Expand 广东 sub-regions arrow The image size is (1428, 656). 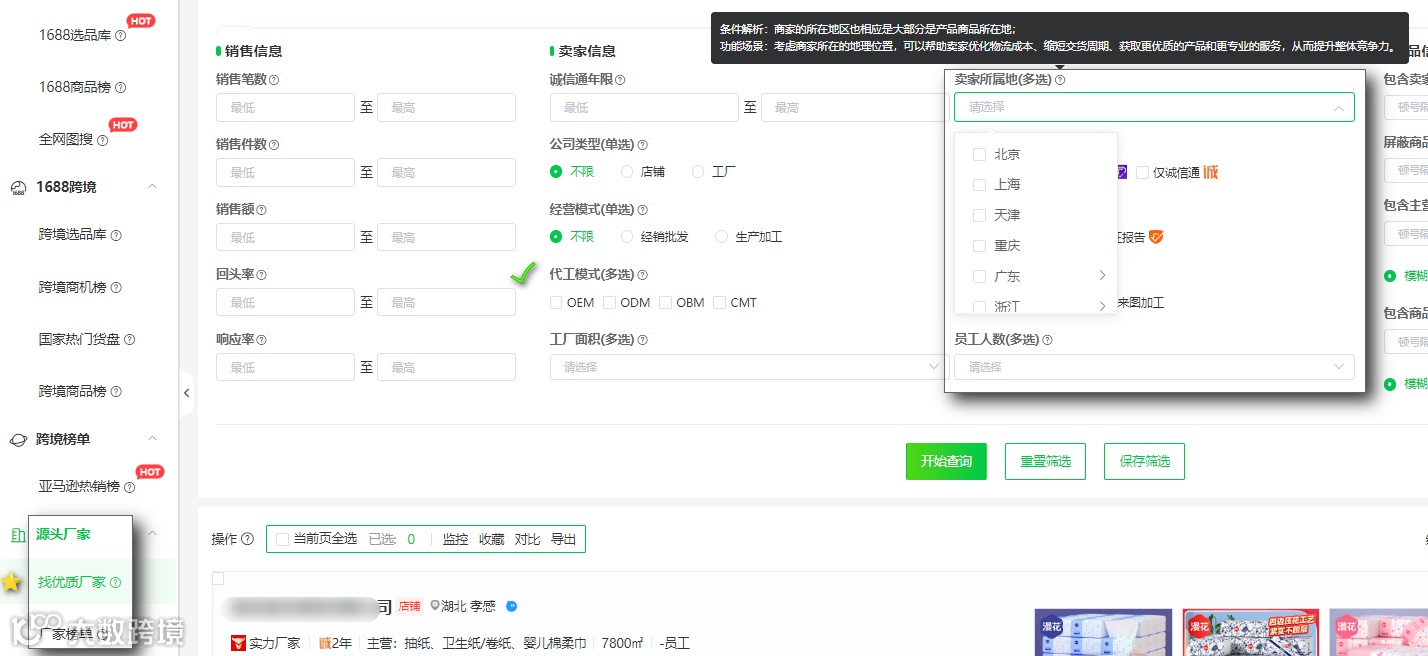click(x=1102, y=275)
